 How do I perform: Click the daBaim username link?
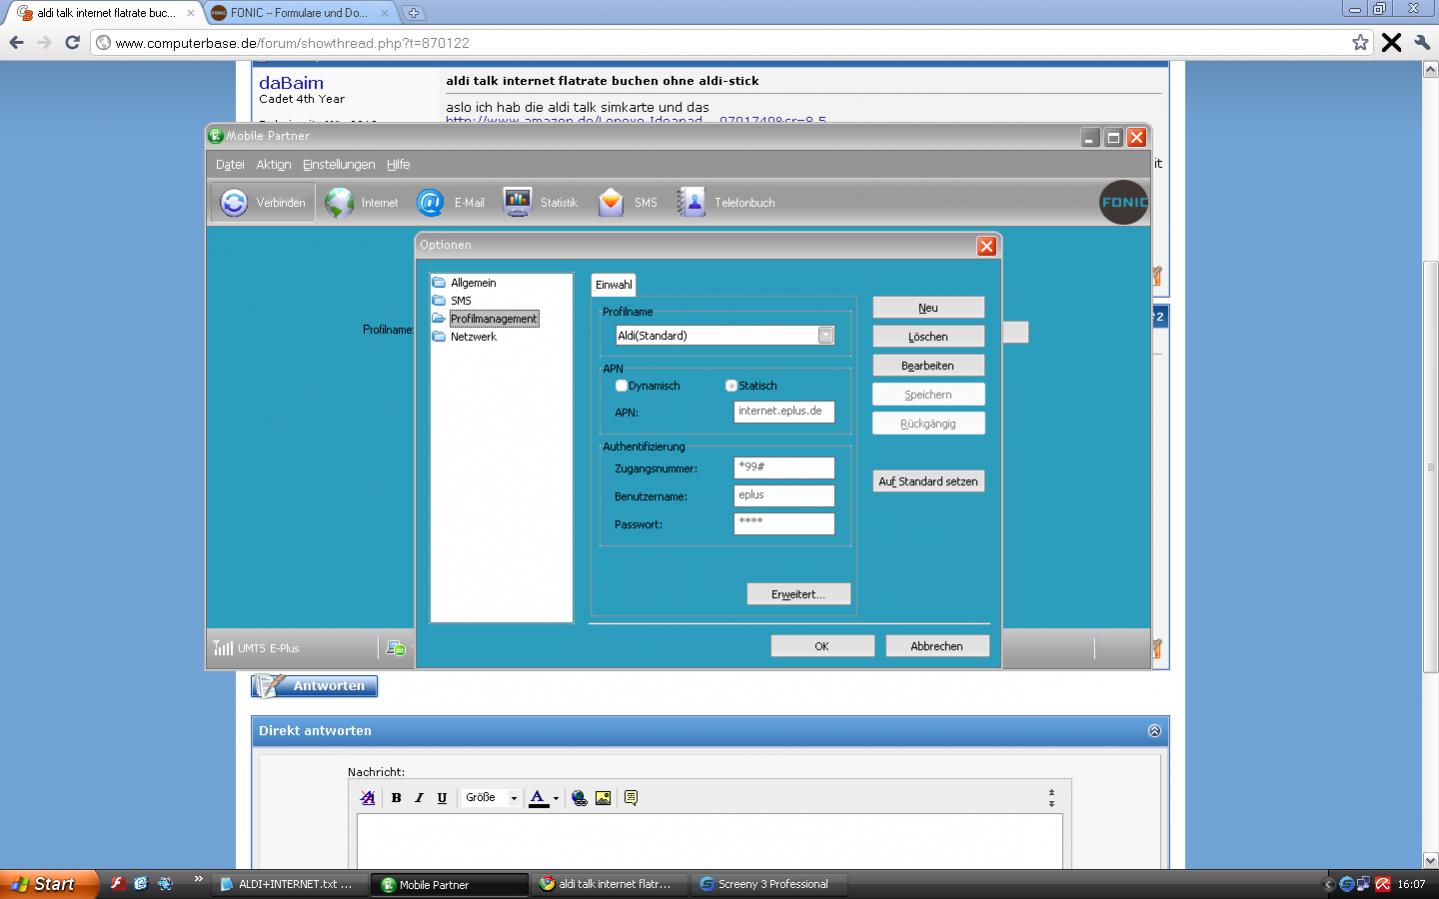click(x=291, y=83)
